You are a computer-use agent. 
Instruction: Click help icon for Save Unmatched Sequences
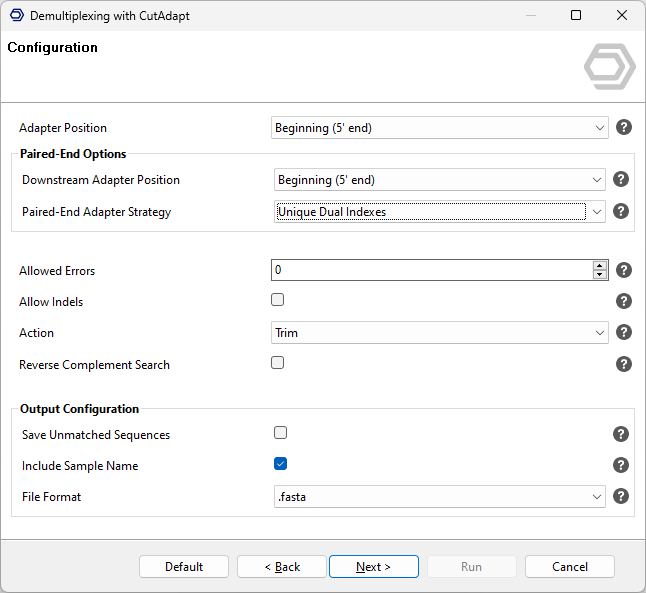click(620, 434)
